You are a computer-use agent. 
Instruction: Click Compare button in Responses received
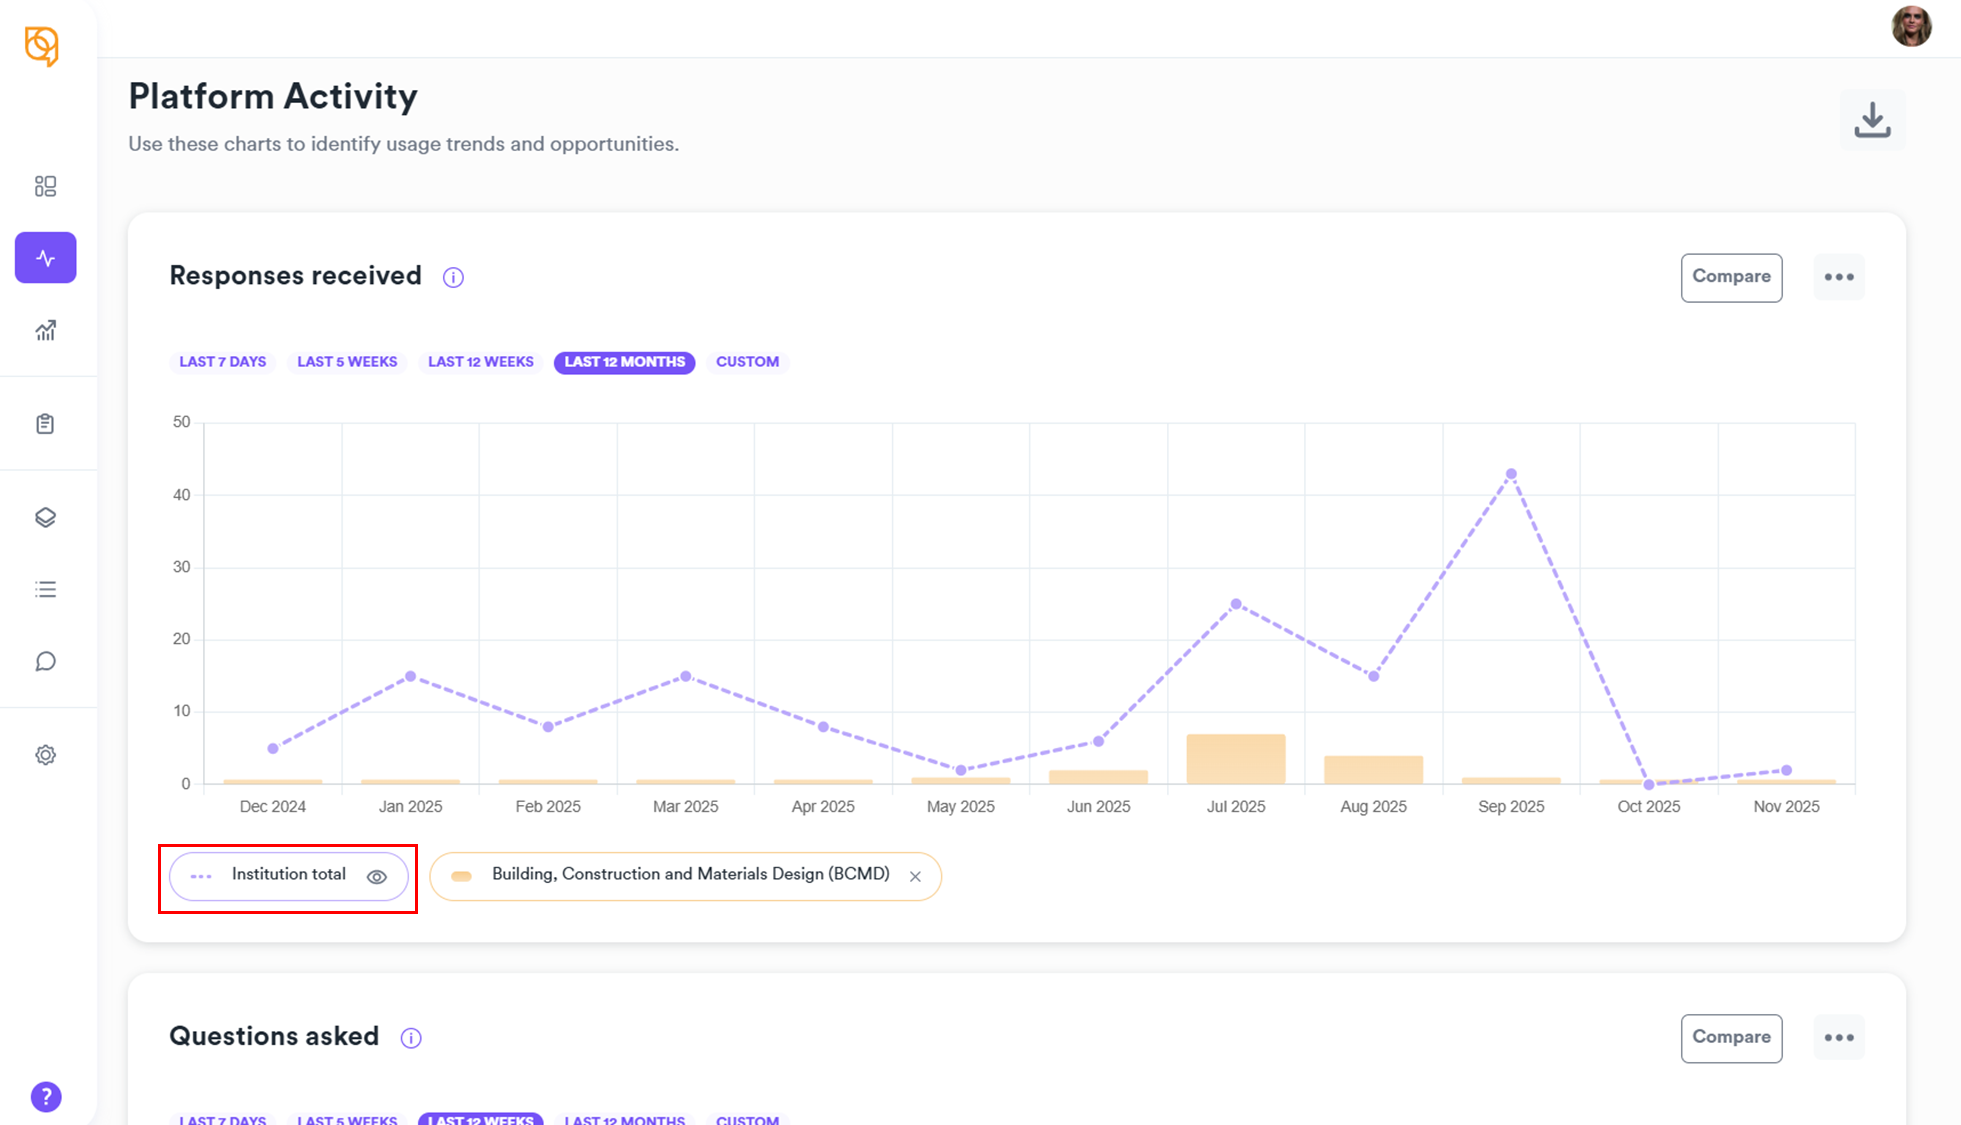[x=1731, y=277]
